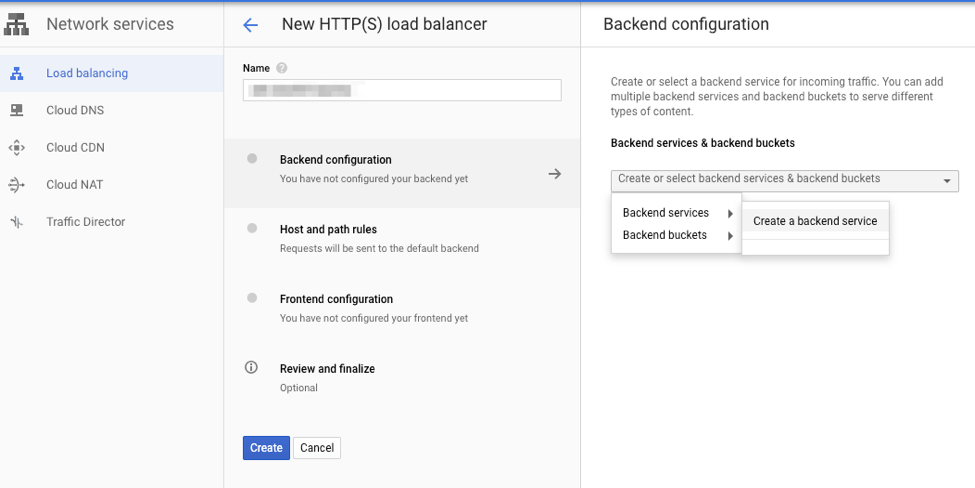Click the Network services header icon

16,24
